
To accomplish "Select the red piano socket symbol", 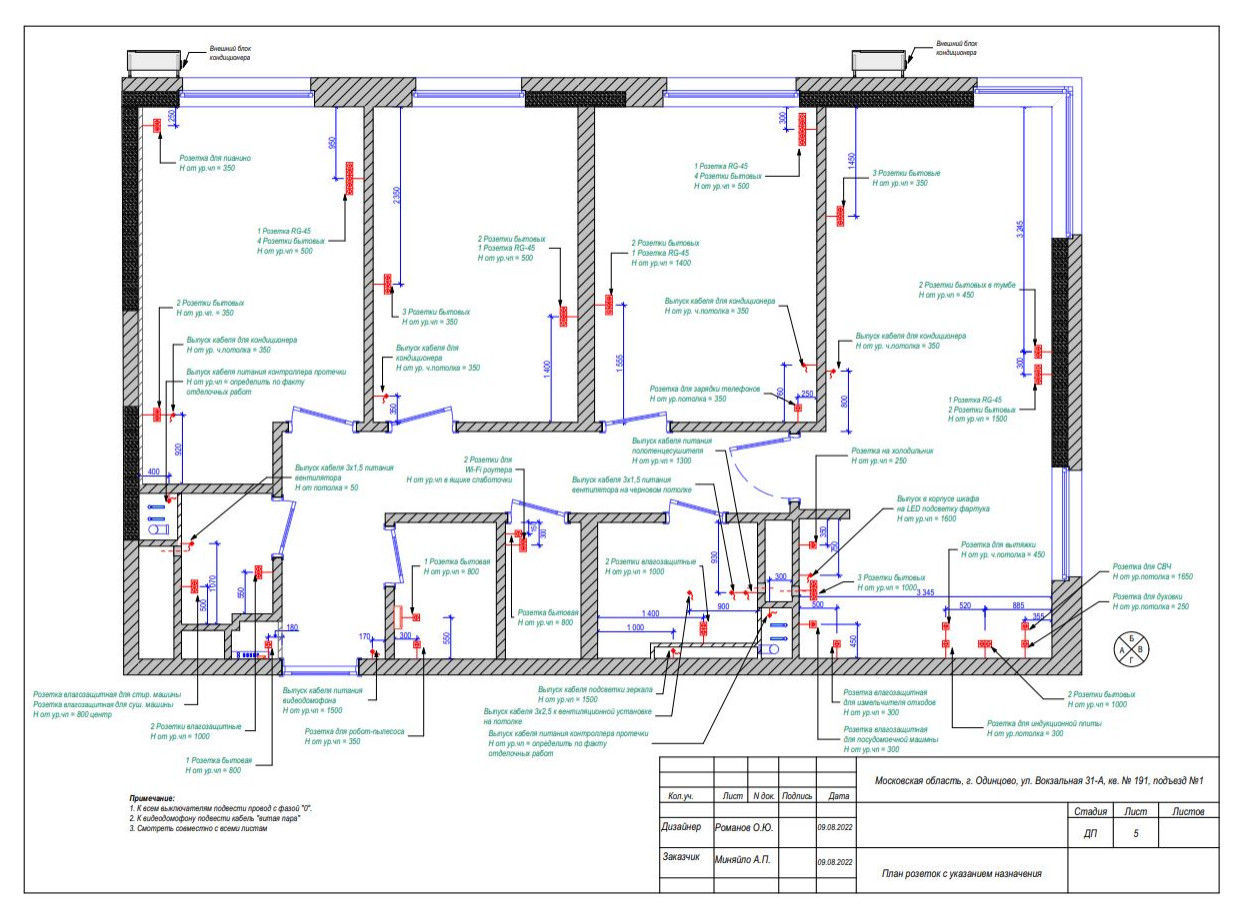I will coord(158,126).
